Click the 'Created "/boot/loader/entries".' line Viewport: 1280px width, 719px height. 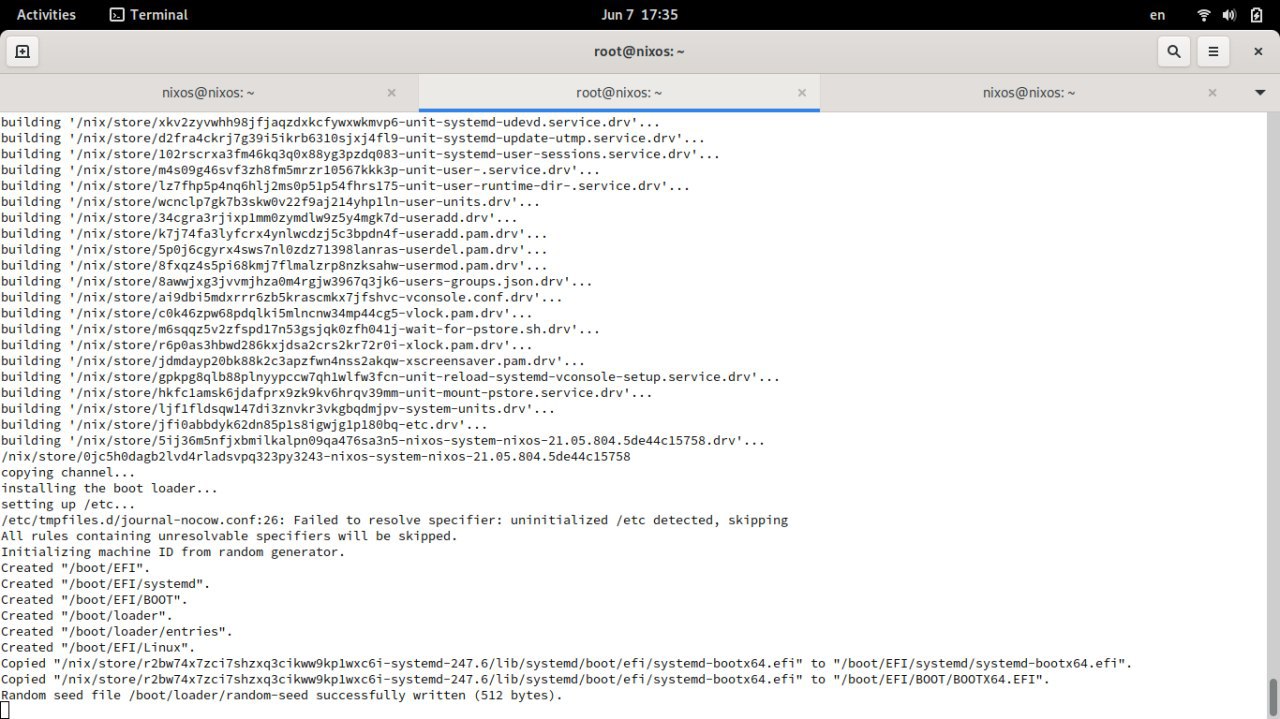point(116,632)
